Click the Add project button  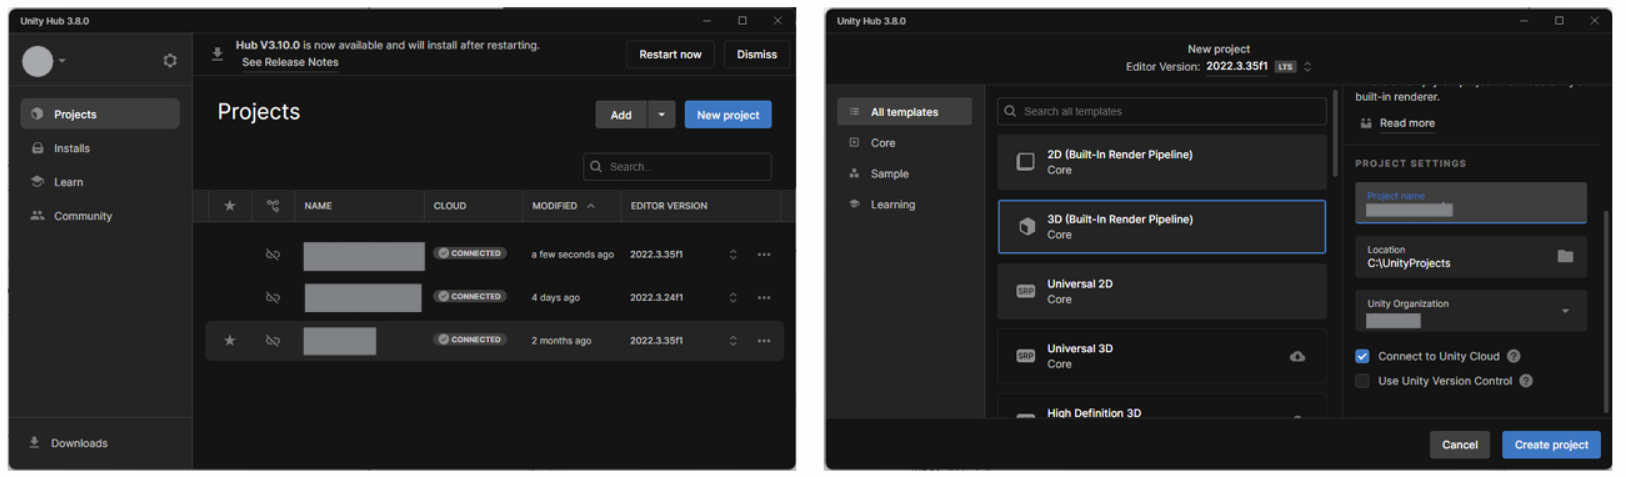621,115
